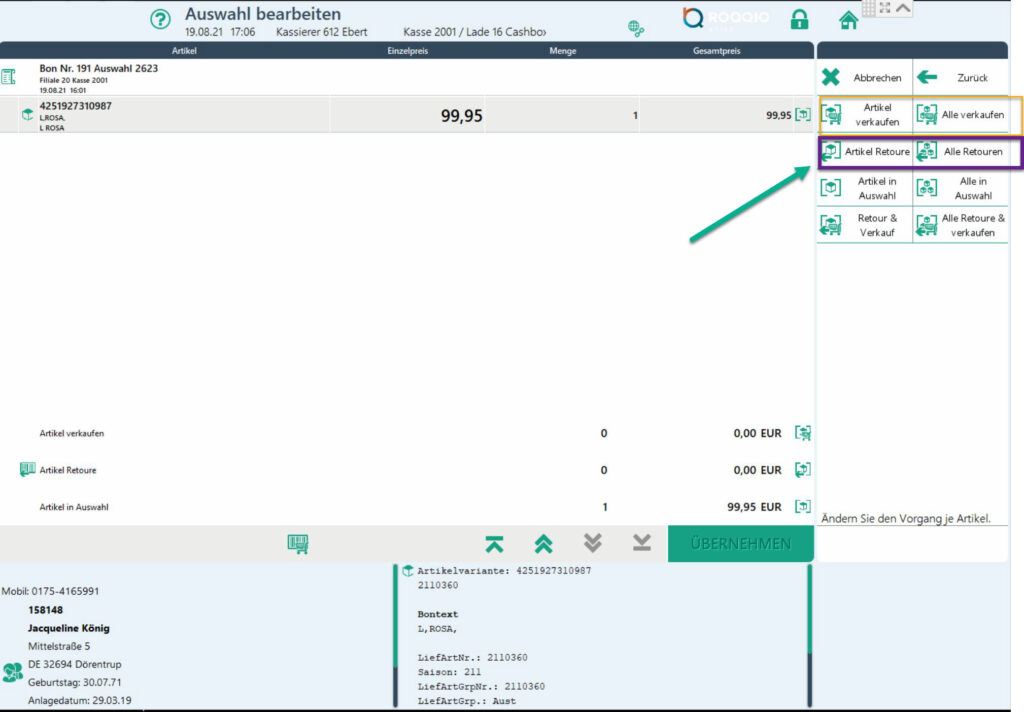The width and height of the screenshot is (1024, 712).
Task: Collapse the top-right chevron up arrow
Action: coord(904,8)
